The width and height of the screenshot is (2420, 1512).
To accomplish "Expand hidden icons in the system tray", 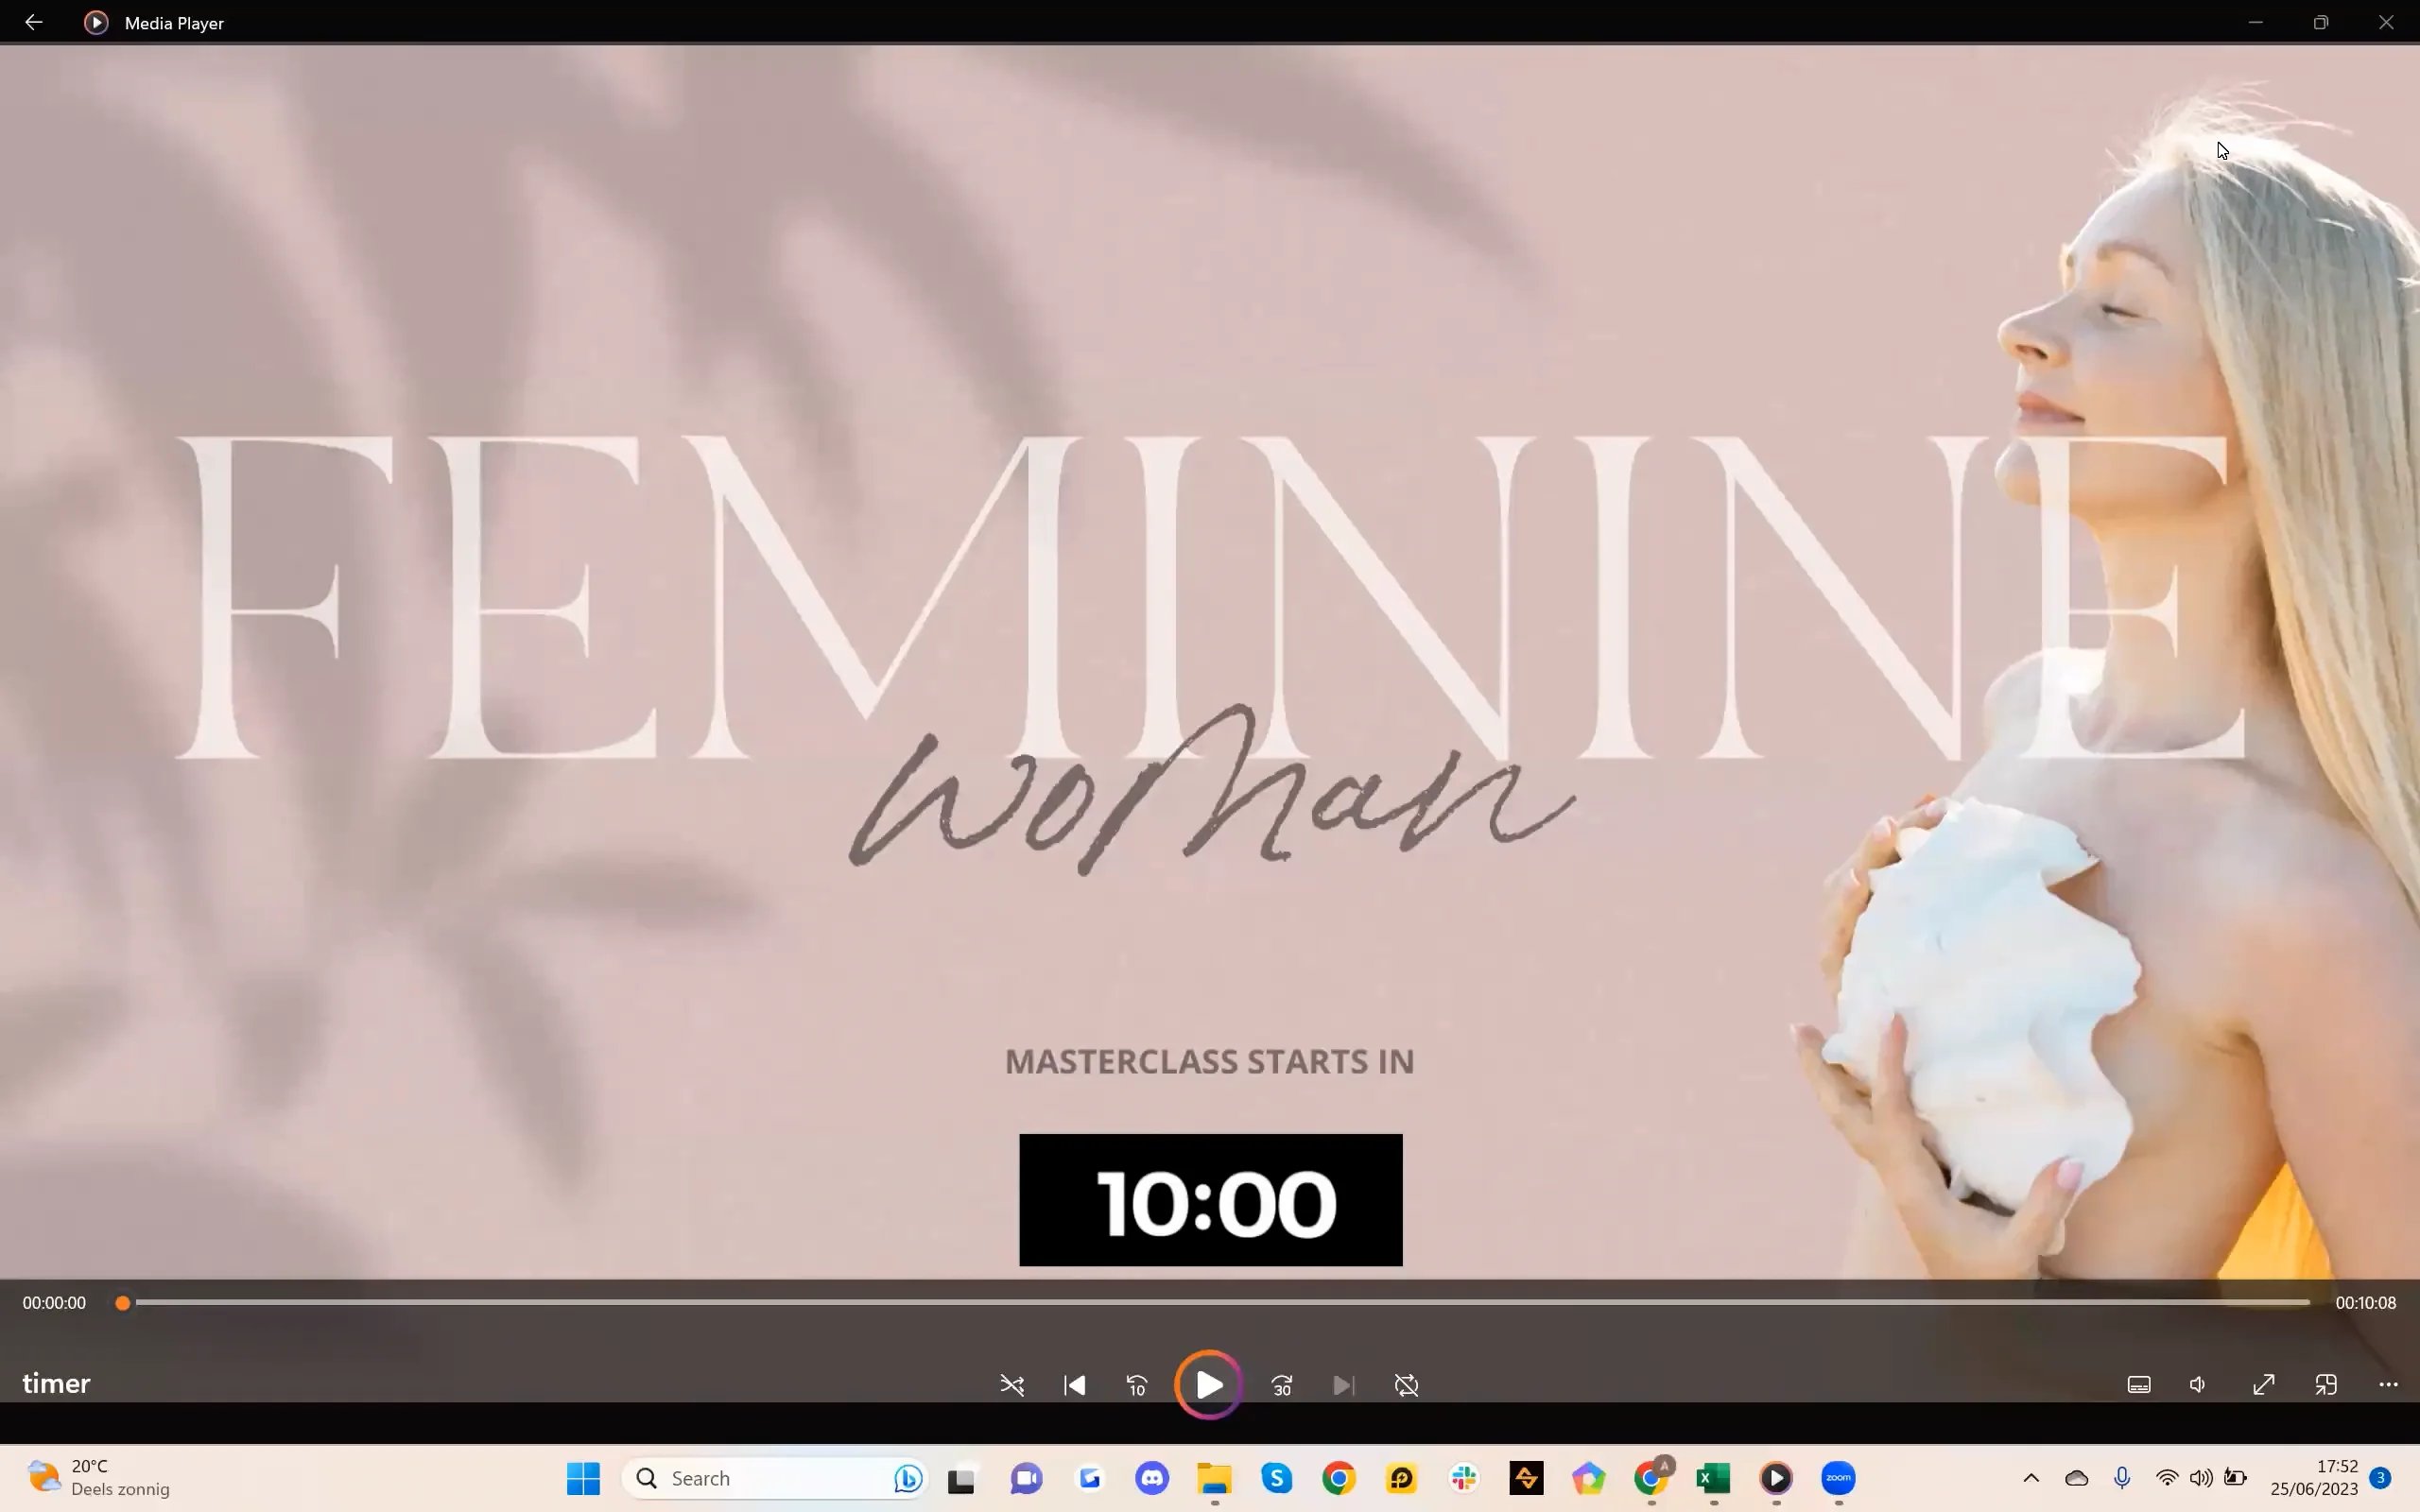I will [x=2031, y=1478].
